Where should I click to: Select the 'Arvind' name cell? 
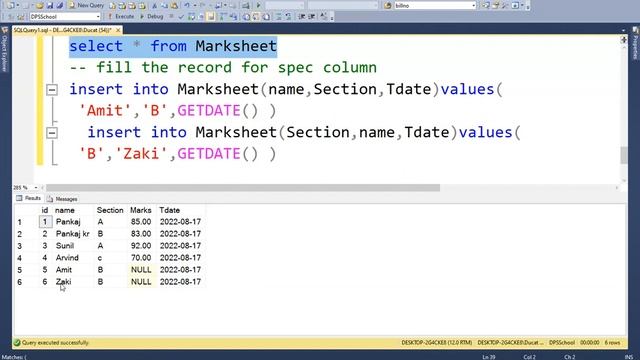coord(67,258)
